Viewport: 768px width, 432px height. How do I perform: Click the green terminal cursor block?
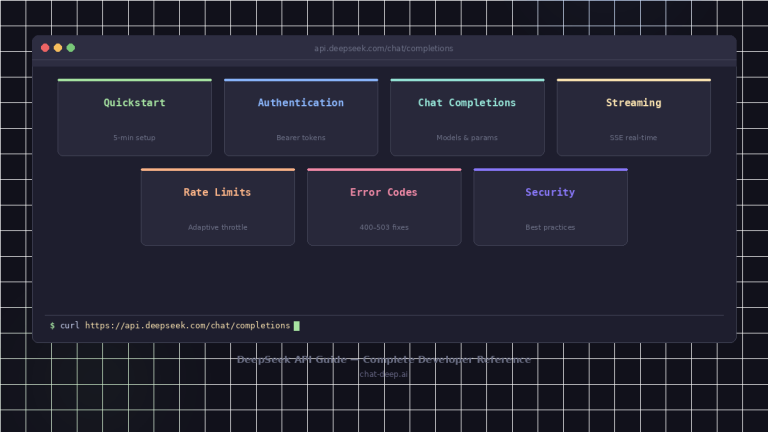pos(296,326)
